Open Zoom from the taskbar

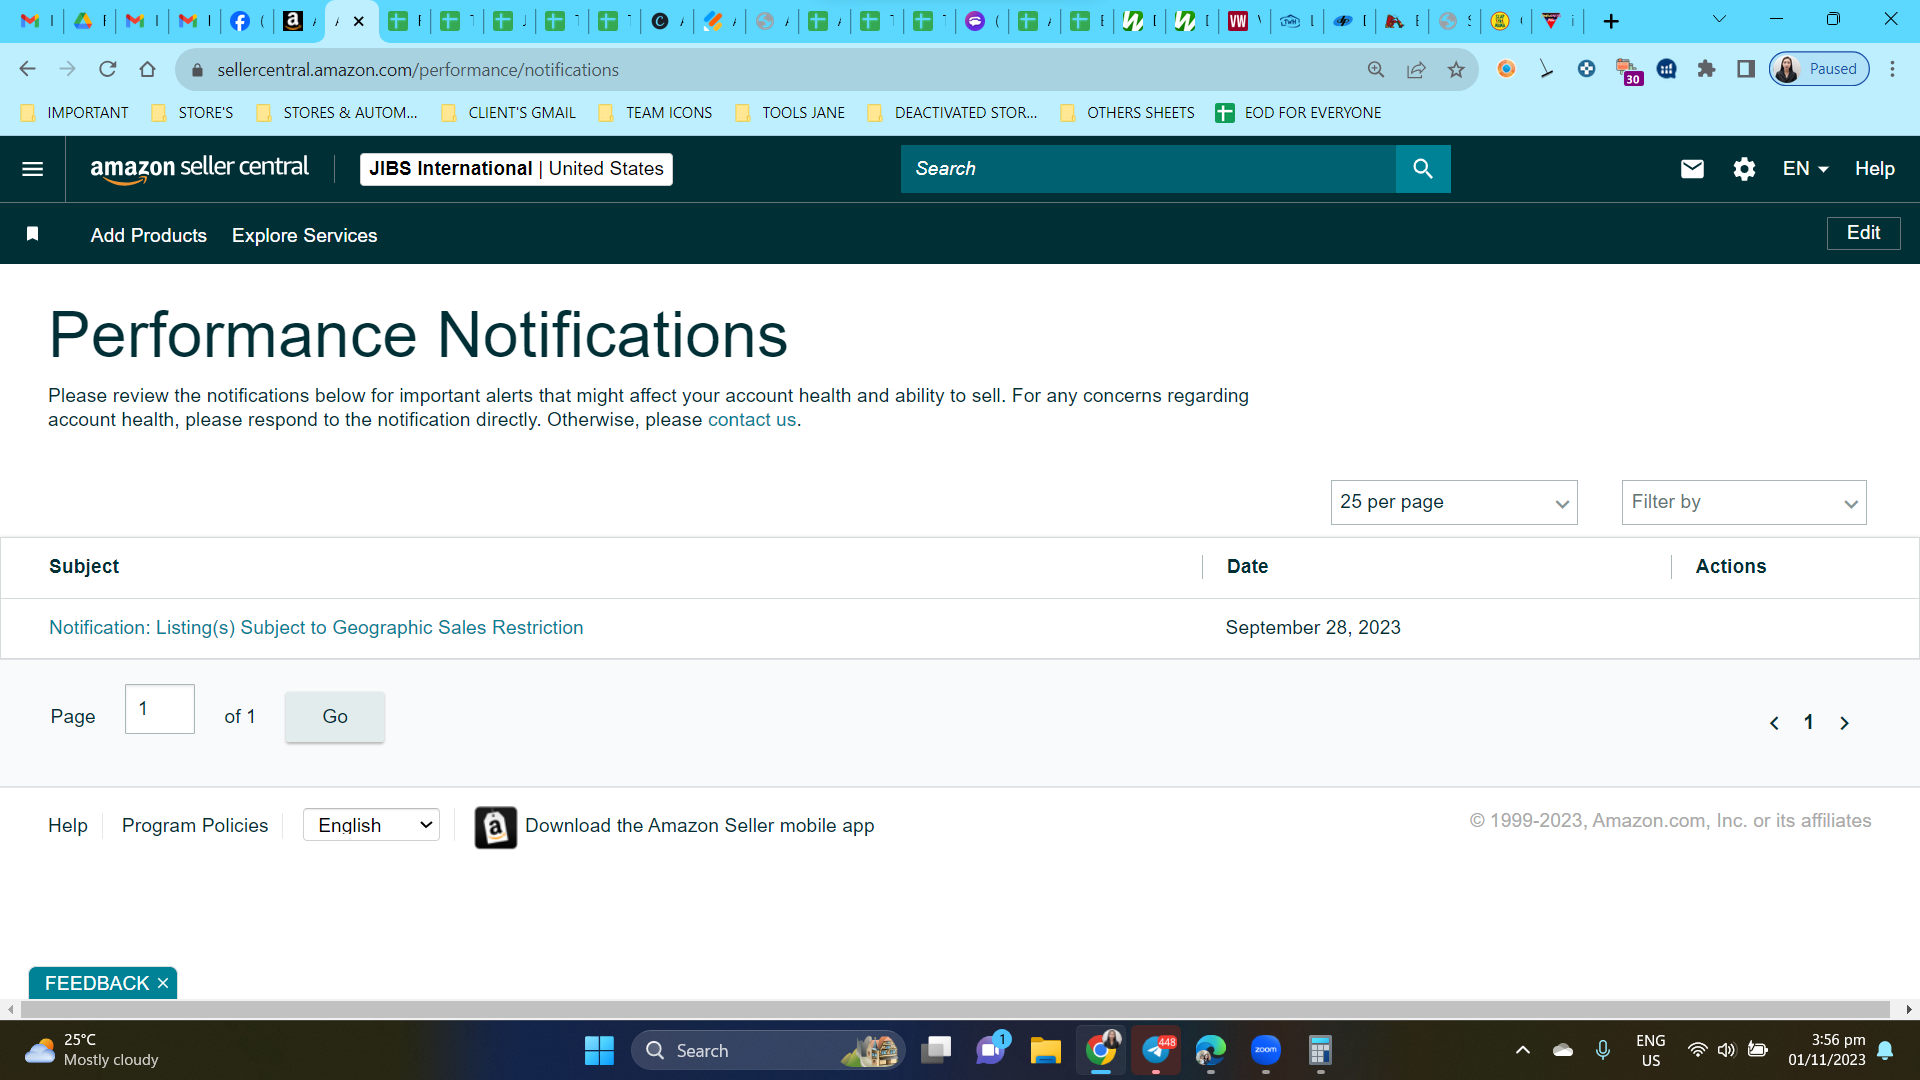click(x=1266, y=1050)
